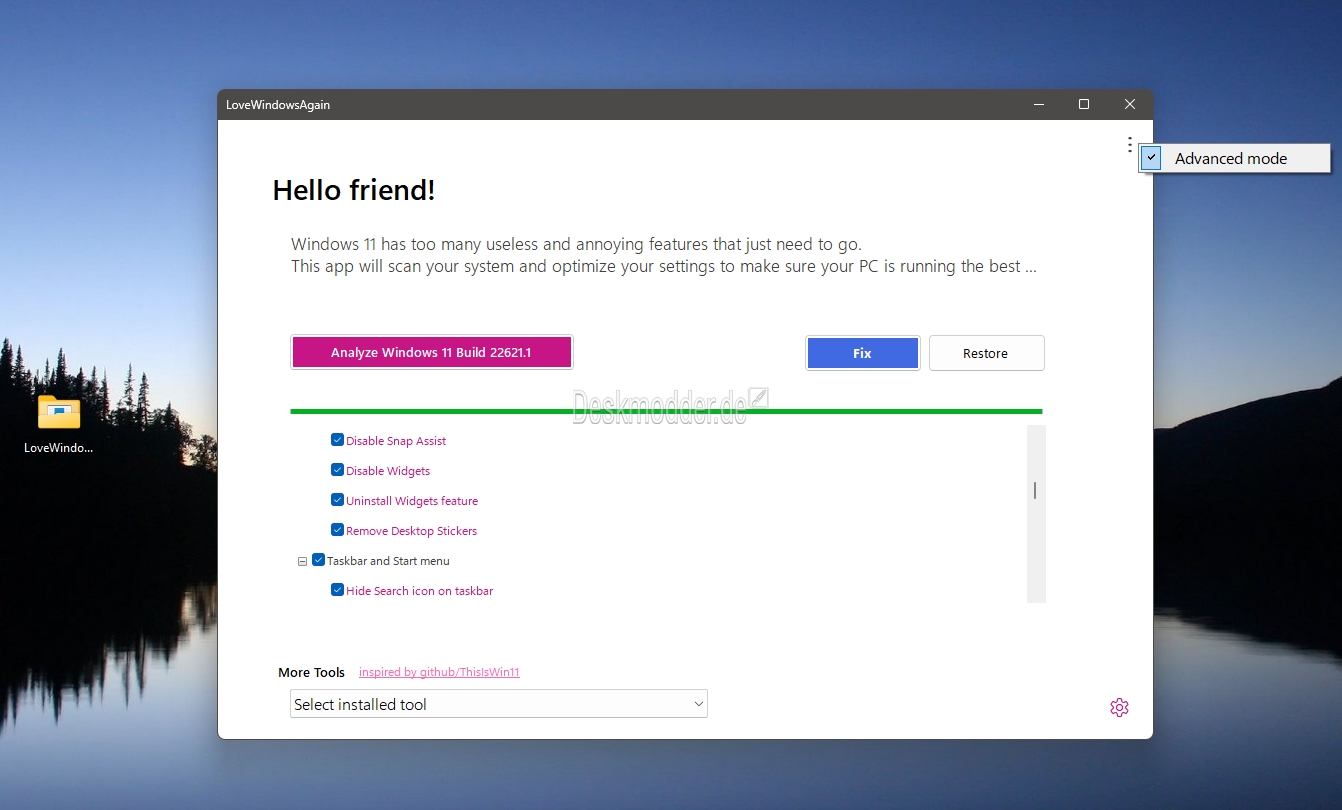Open the LoveWindowsAgain desktop folder

[x=59, y=424]
